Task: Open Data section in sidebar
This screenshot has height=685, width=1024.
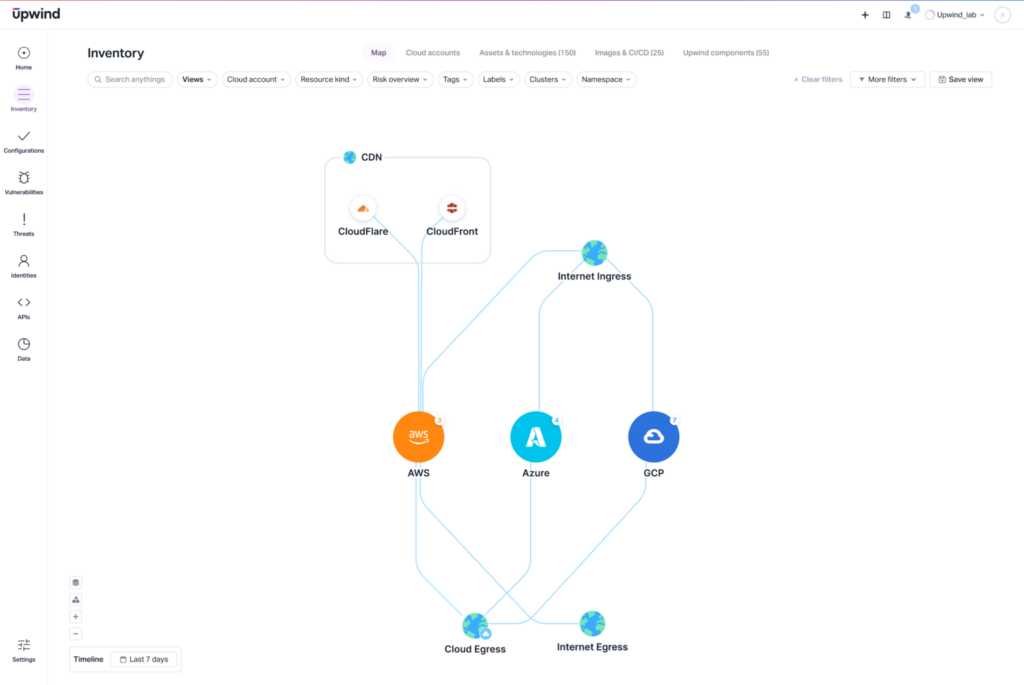Action: click(x=24, y=349)
